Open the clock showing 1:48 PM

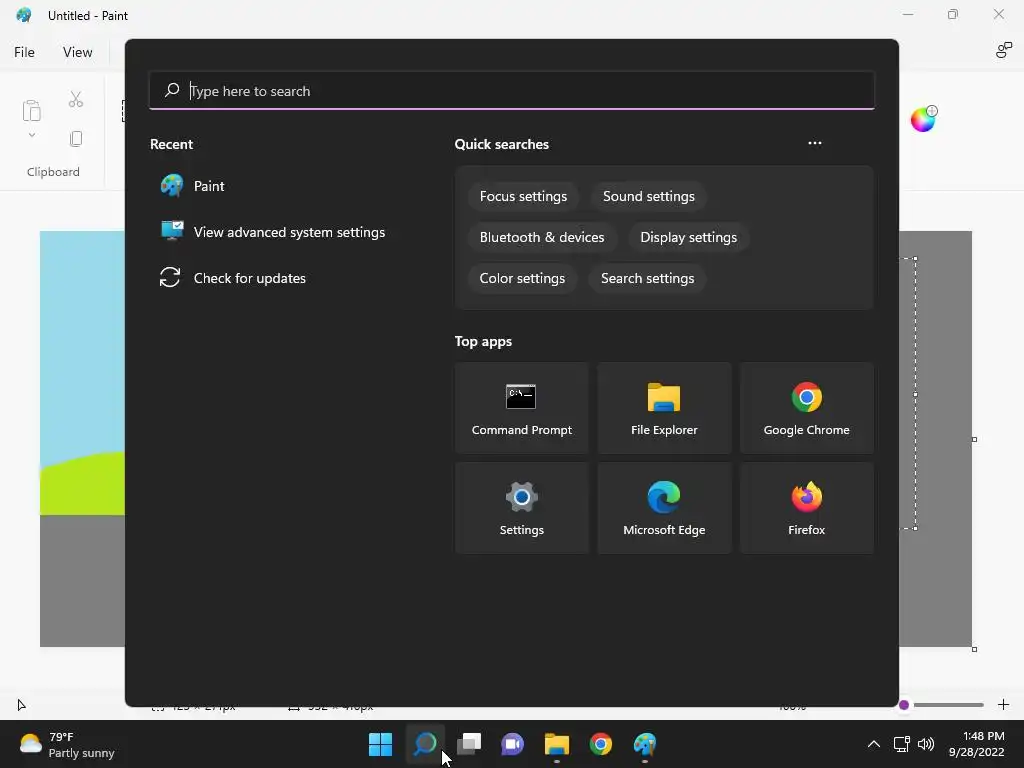pos(976,744)
